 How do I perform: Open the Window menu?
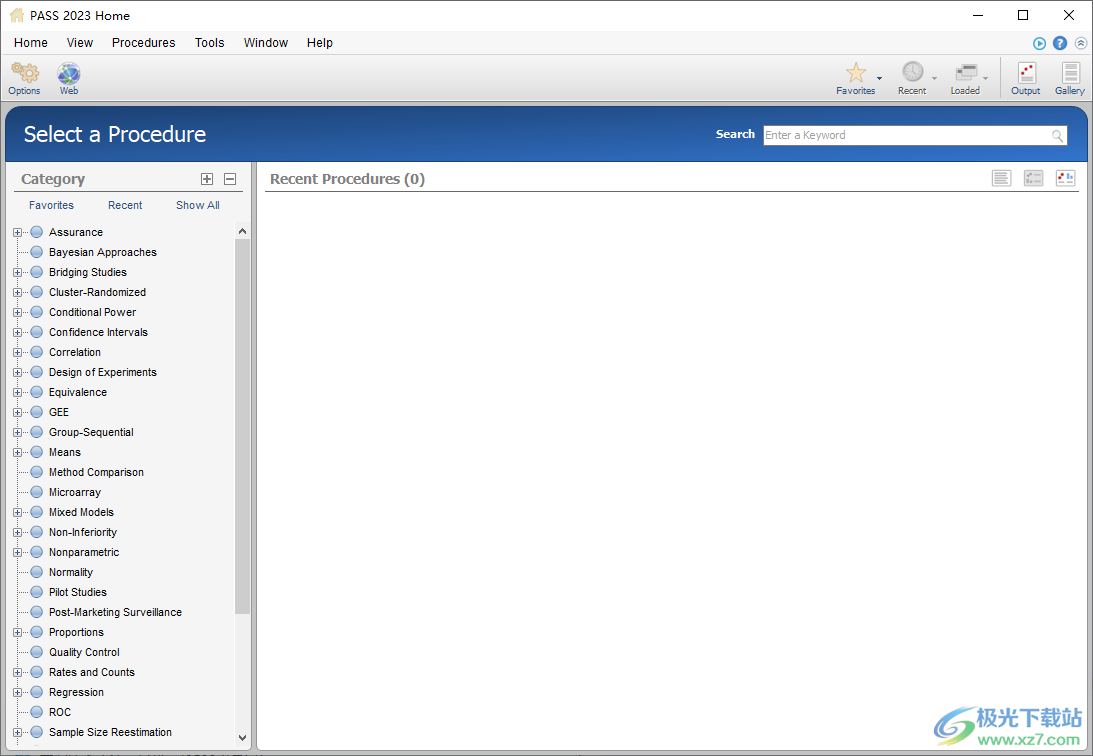[266, 43]
